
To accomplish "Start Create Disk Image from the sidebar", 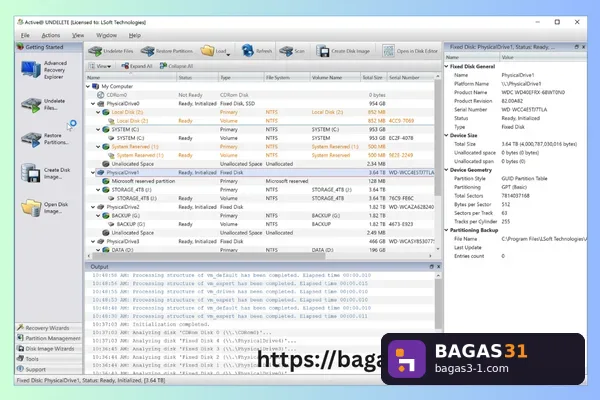I will click(x=46, y=173).
